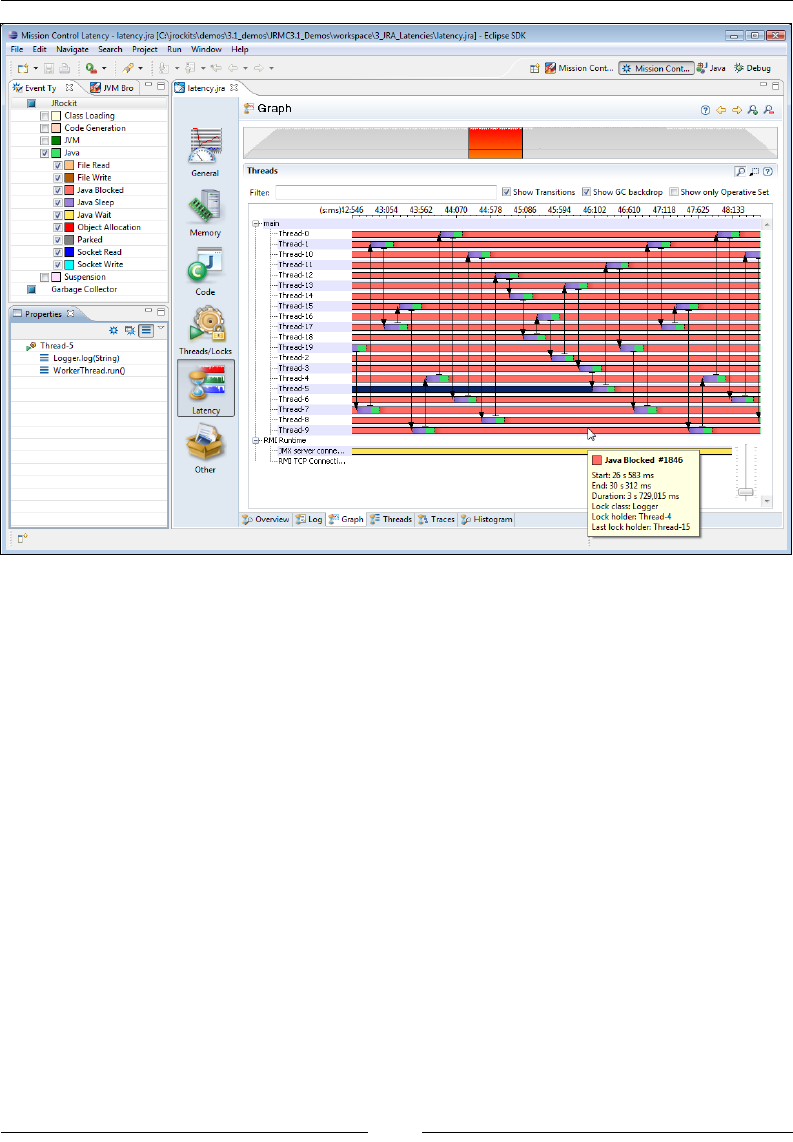Select the magnifier zoom tool in Threads section
The width and height of the screenshot is (793, 1142).
[x=740, y=171]
